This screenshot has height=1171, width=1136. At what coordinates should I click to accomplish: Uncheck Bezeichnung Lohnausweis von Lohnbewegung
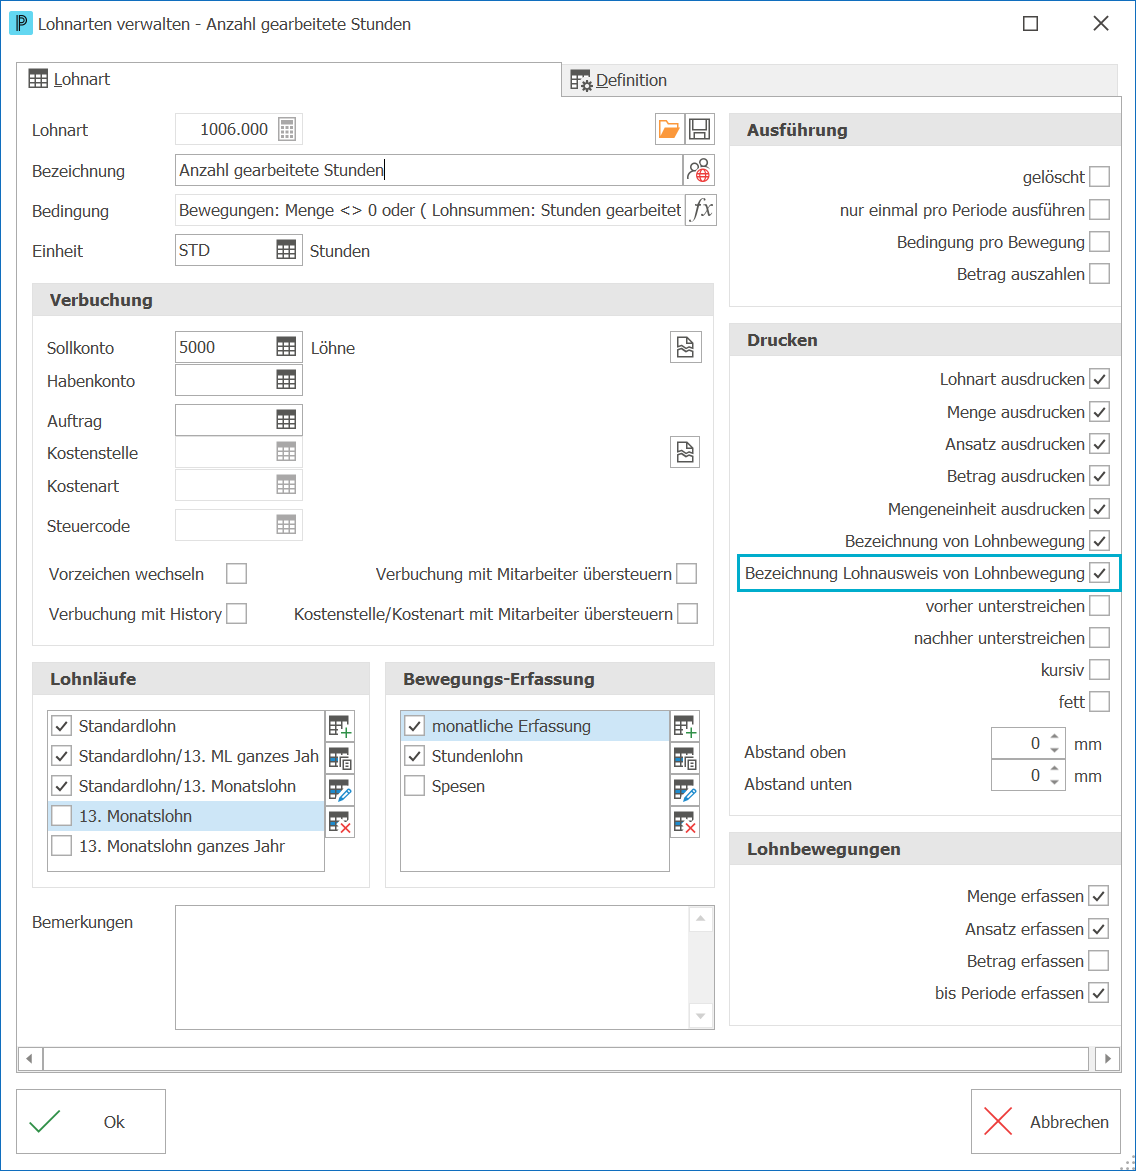coord(1099,574)
